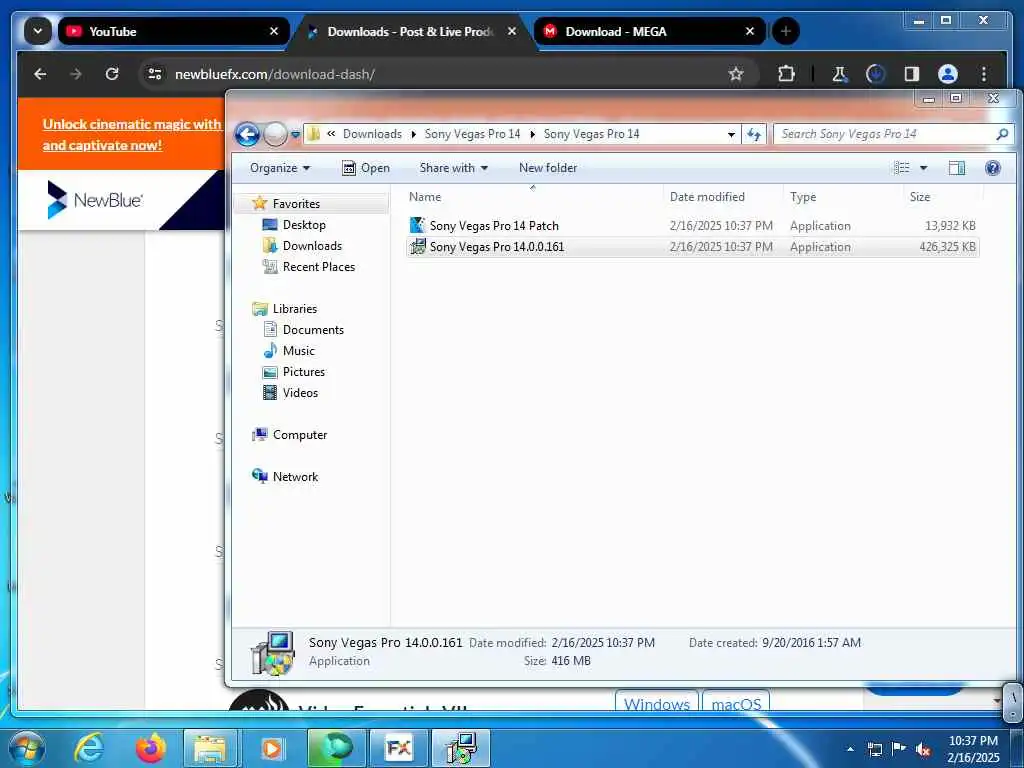
Task: Select Favorites in the navigation pane
Action: click(x=296, y=204)
